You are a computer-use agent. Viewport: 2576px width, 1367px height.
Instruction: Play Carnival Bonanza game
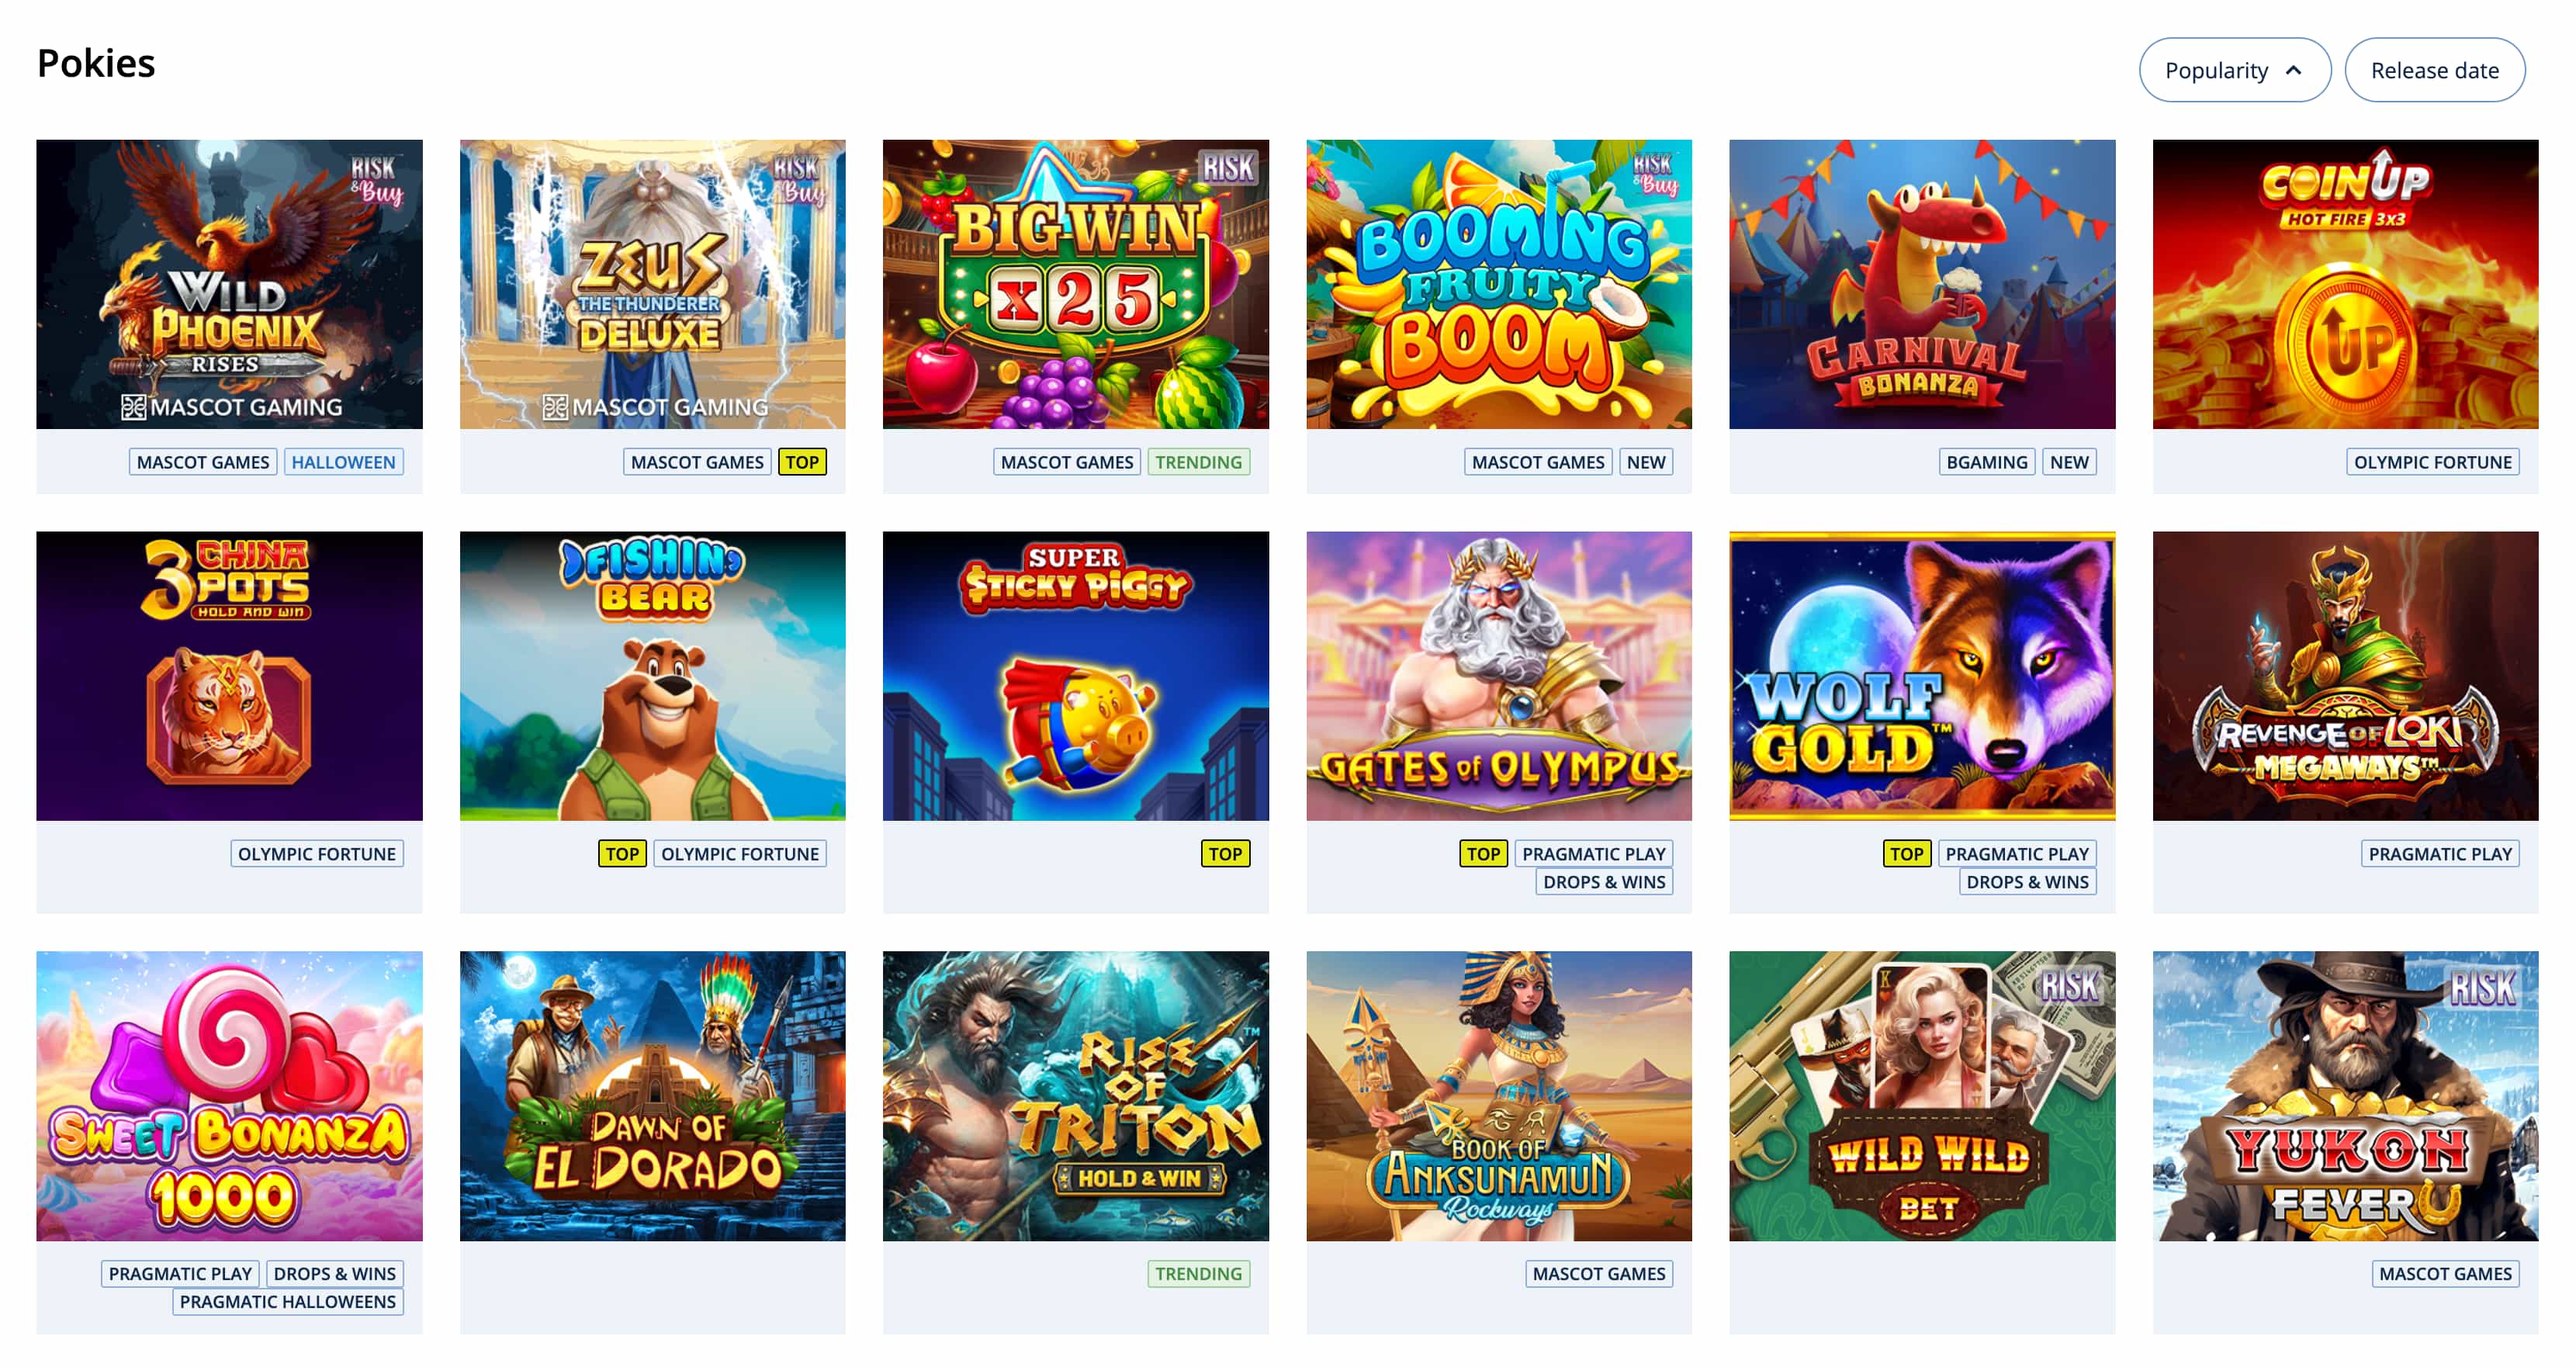(1922, 284)
